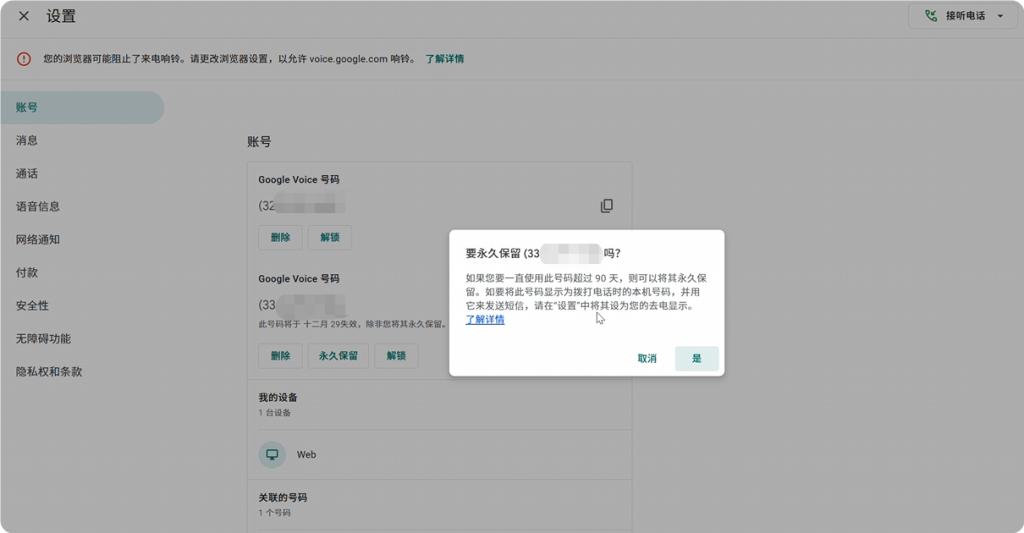Viewport: 1024px width, 533px height.
Task: Go to 通话 settings in sidebar
Action: [x=27, y=173]
